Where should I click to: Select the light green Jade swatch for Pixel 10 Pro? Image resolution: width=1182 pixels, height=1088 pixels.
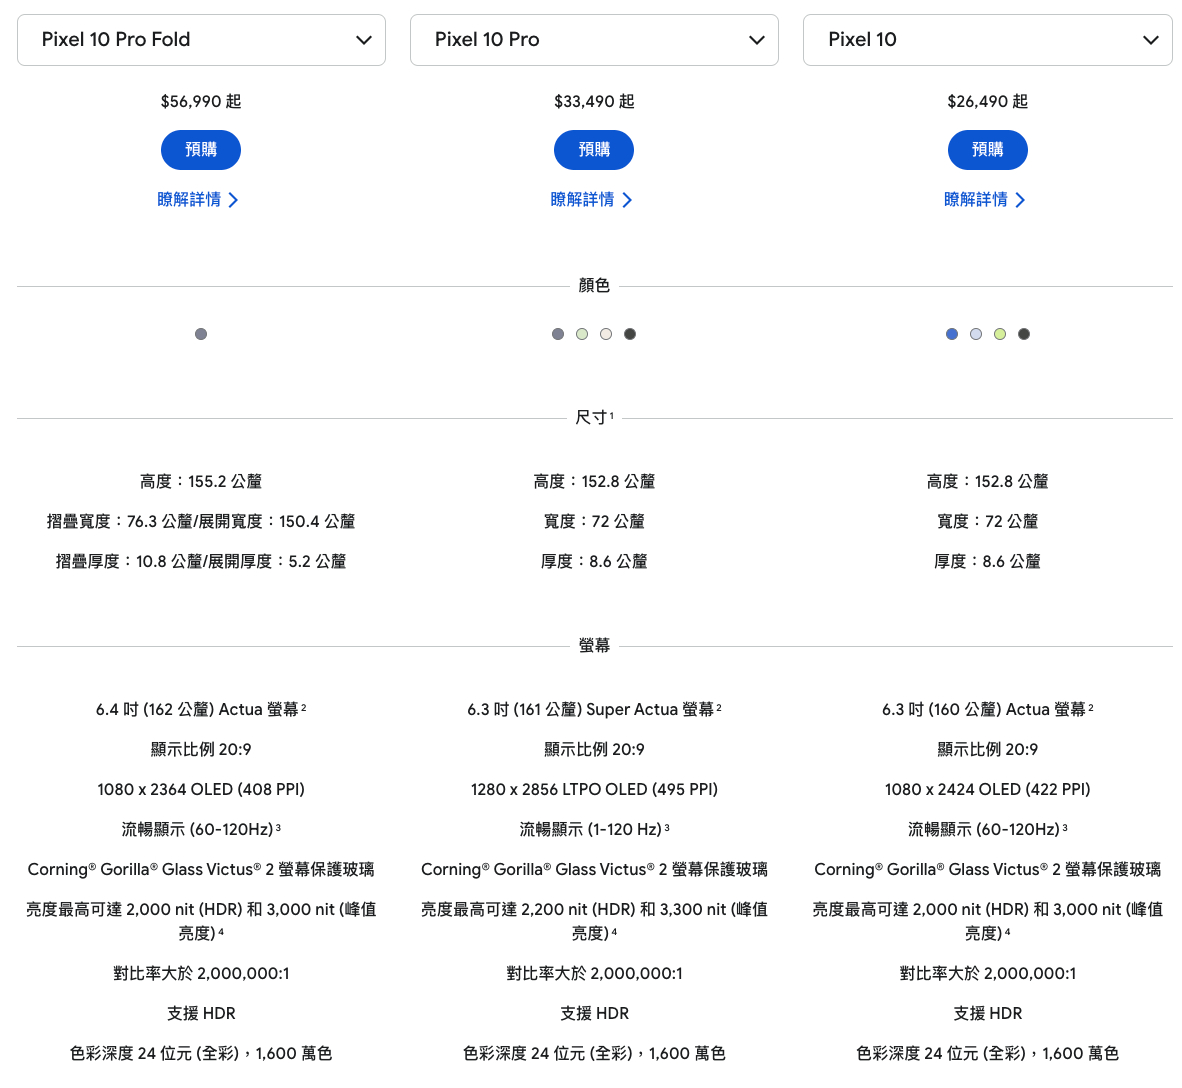(x=582, y=334)
